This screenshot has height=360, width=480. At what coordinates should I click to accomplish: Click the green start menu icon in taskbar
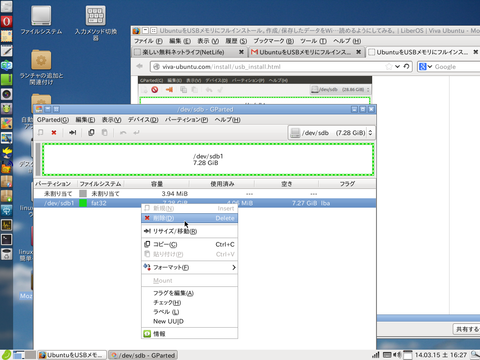click(6, 355)
